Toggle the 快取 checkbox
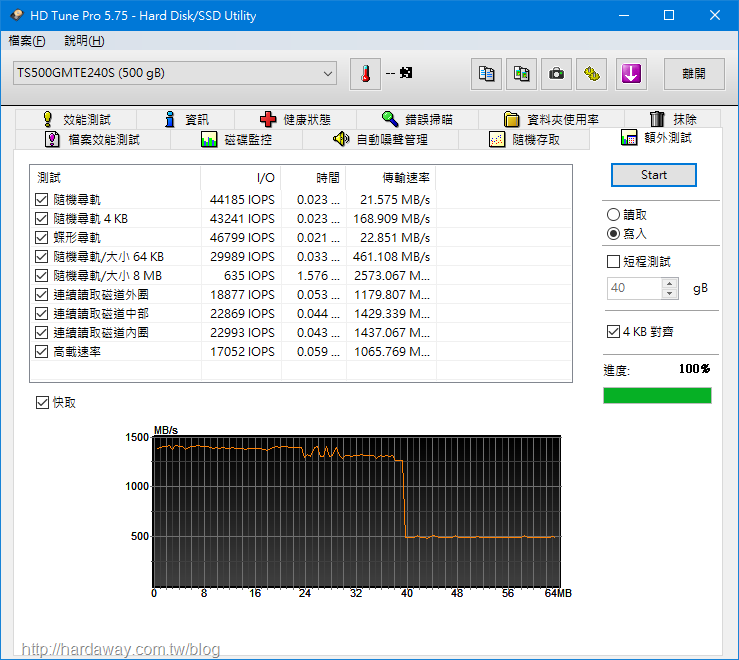The width and height of the screenshot is (739, 660). point(42,403)
